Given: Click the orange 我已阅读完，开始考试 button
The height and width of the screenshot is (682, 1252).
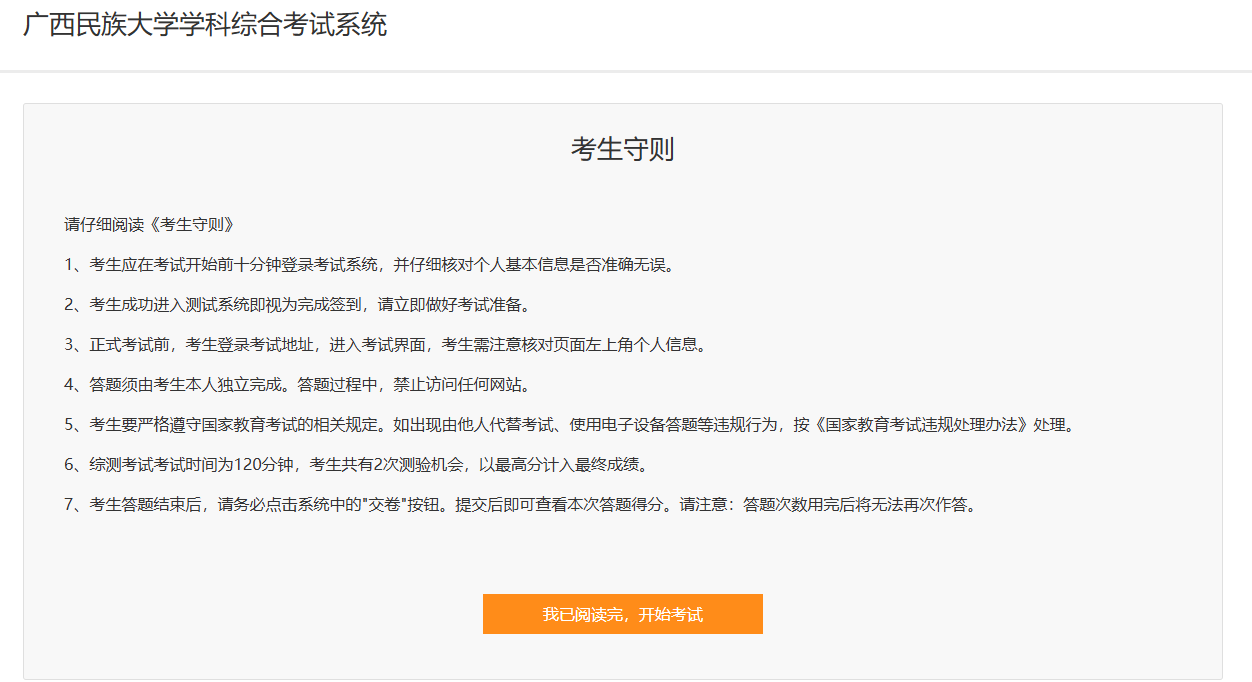Looking at the screenshot, I should (622, 614).
